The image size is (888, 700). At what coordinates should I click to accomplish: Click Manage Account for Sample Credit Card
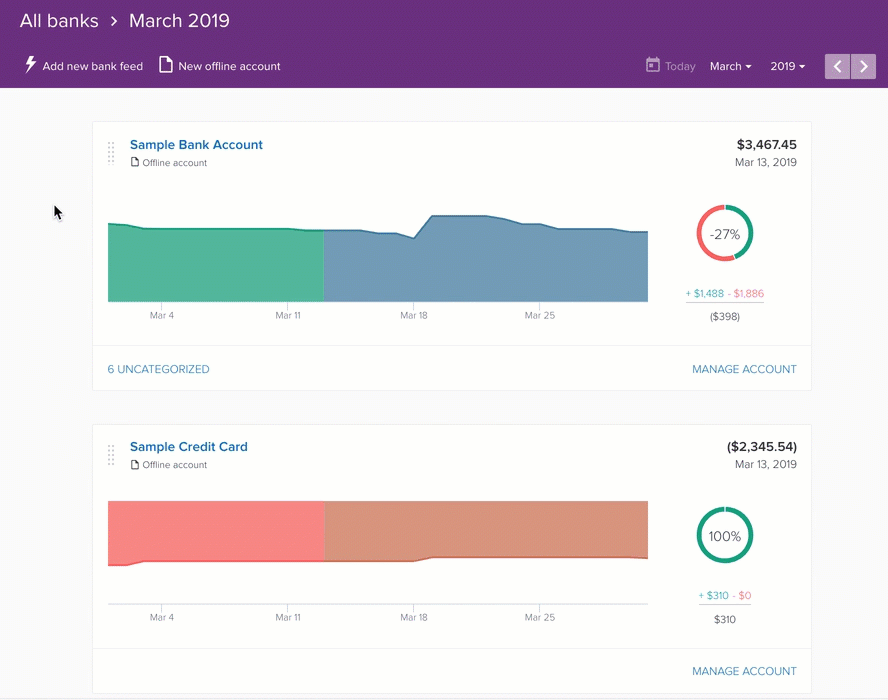tap(744, 671)
